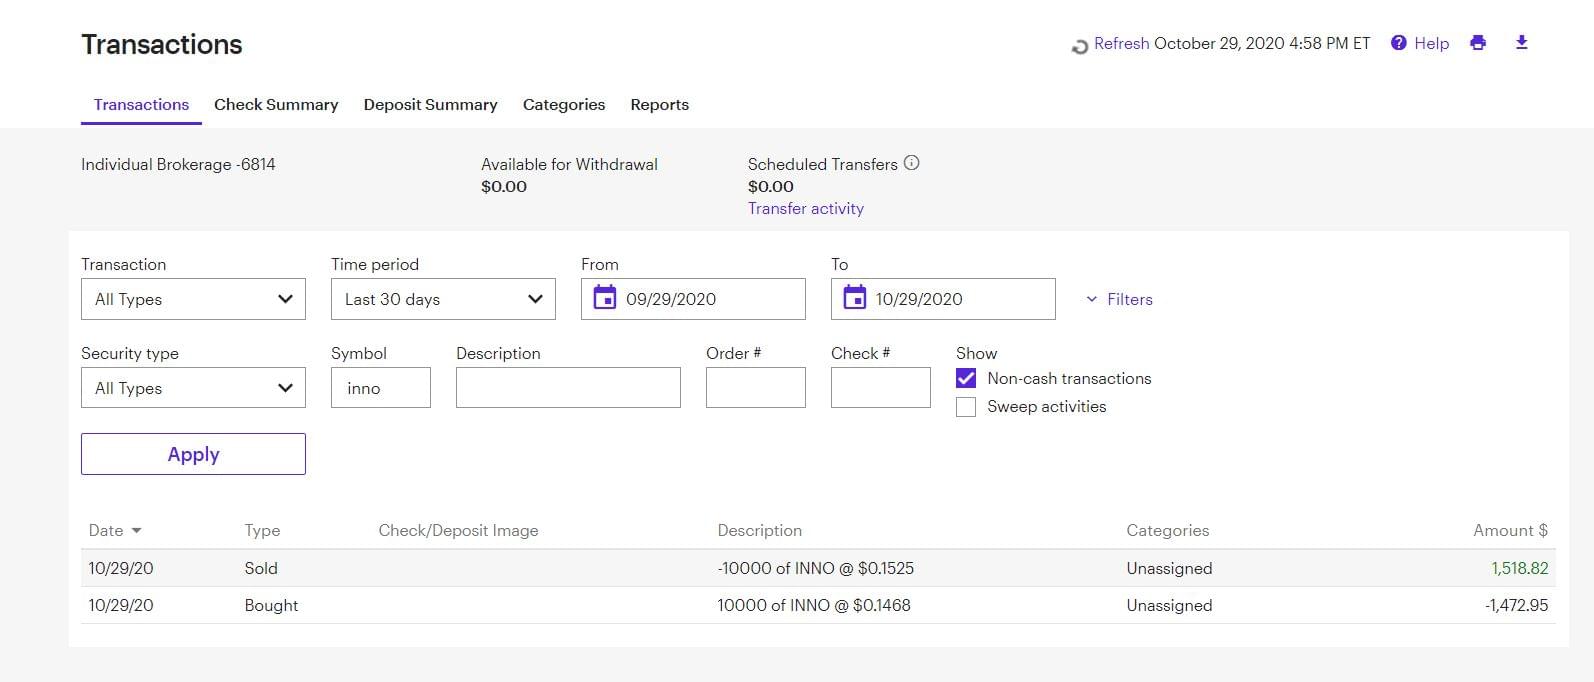Open the Transfer activity link

[x=805, y=208]
